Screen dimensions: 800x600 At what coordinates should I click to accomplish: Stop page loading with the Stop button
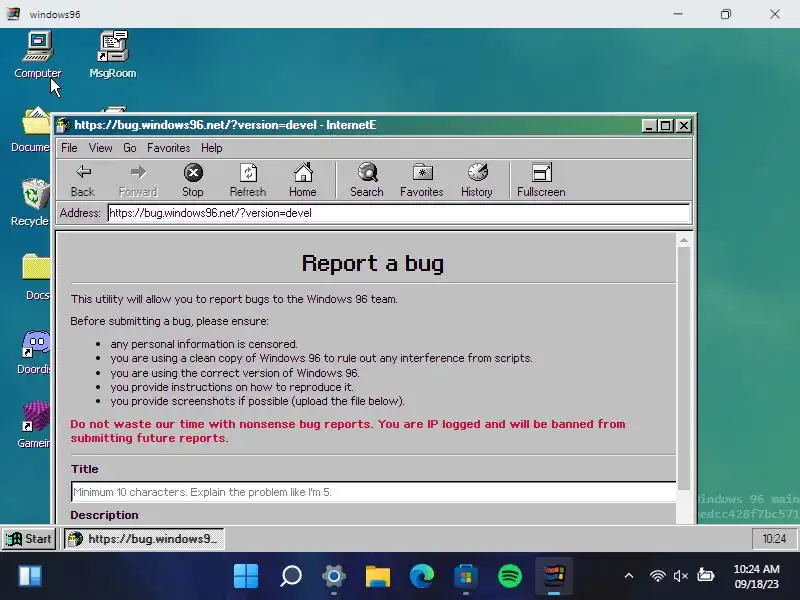pos(193,180)
